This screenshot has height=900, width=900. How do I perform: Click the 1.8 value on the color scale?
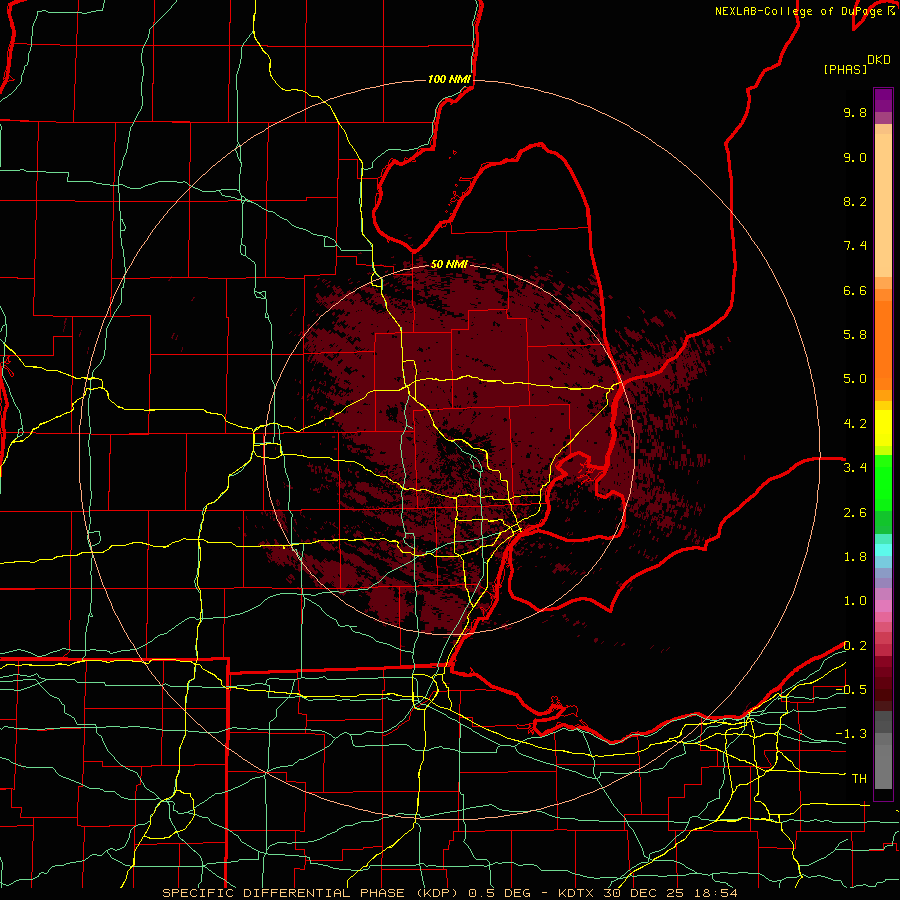pos(855,557)
